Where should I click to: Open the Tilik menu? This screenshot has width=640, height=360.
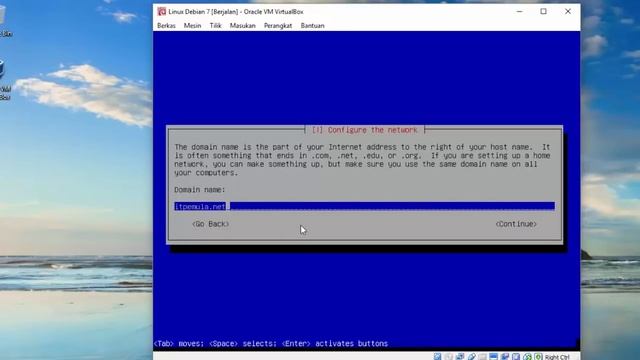(216, 26)
